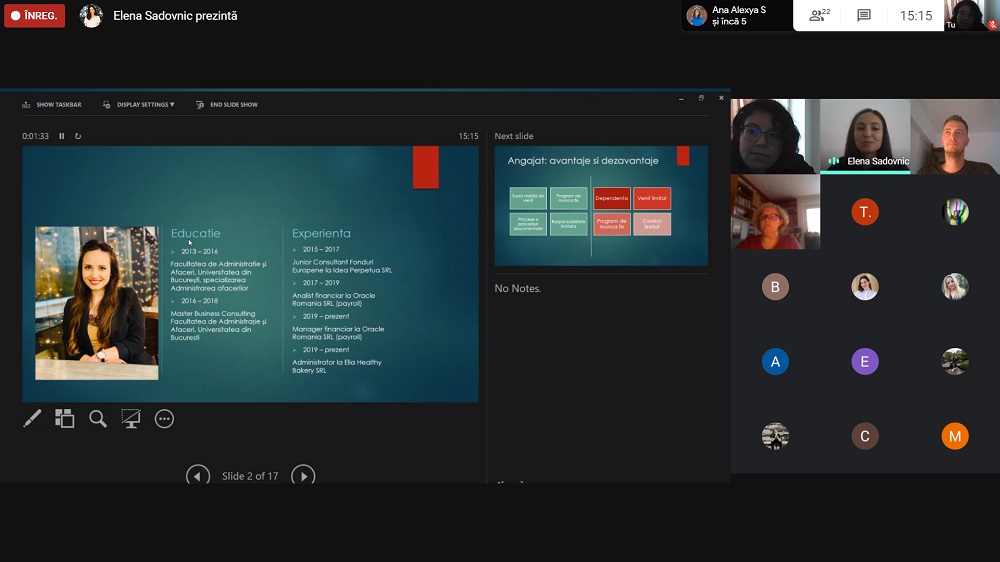Click the recording indicator ÎNREG.
This screenshot has height=562, width=1000.
(x=35, y=16)
